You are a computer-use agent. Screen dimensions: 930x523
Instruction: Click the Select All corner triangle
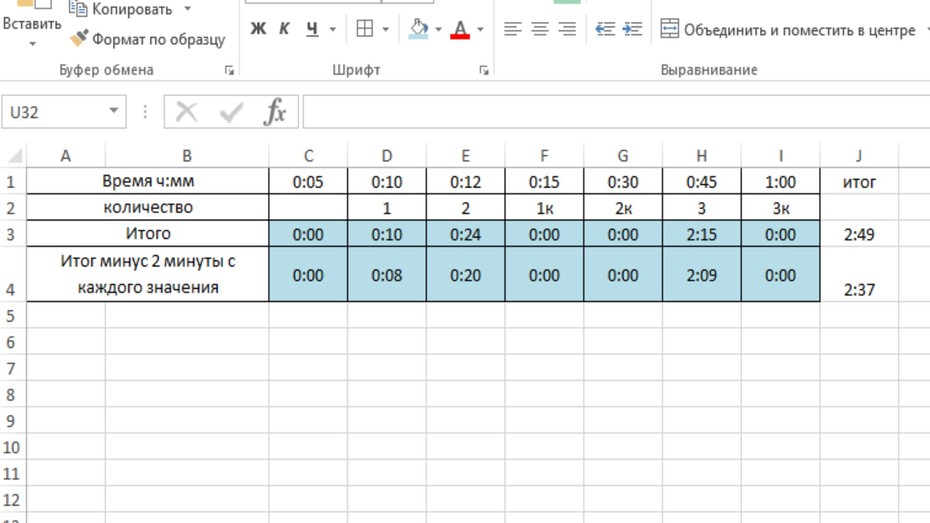click(x=14, y=155)
